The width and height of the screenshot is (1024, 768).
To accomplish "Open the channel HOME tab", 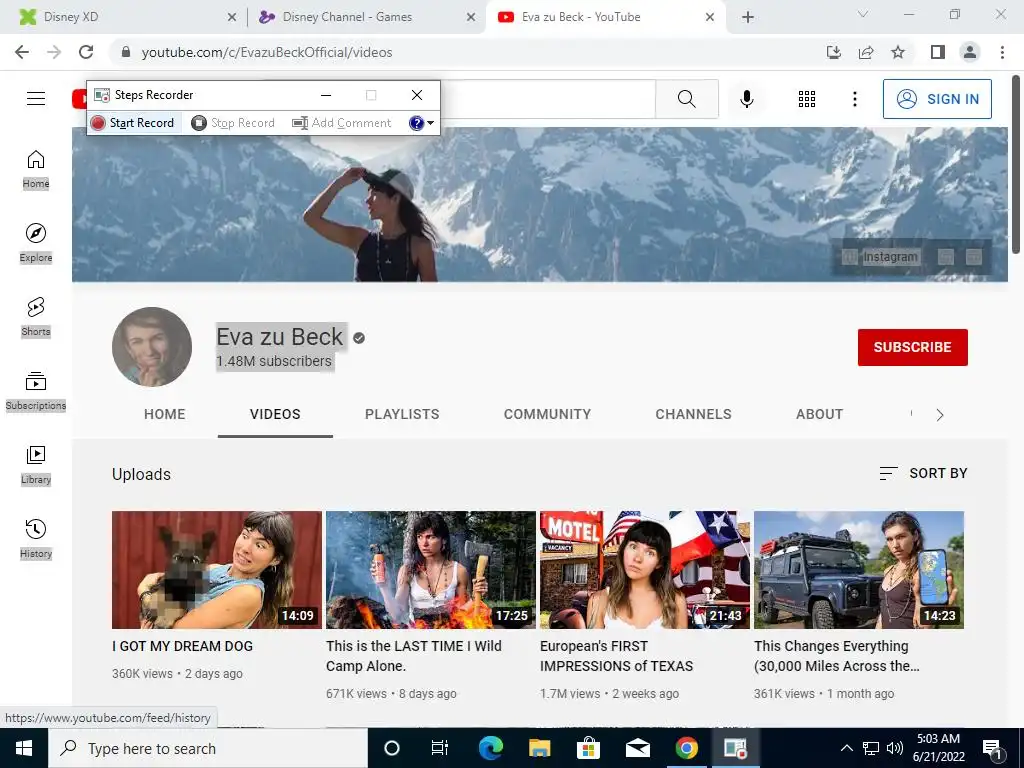I will click(165, 414).
